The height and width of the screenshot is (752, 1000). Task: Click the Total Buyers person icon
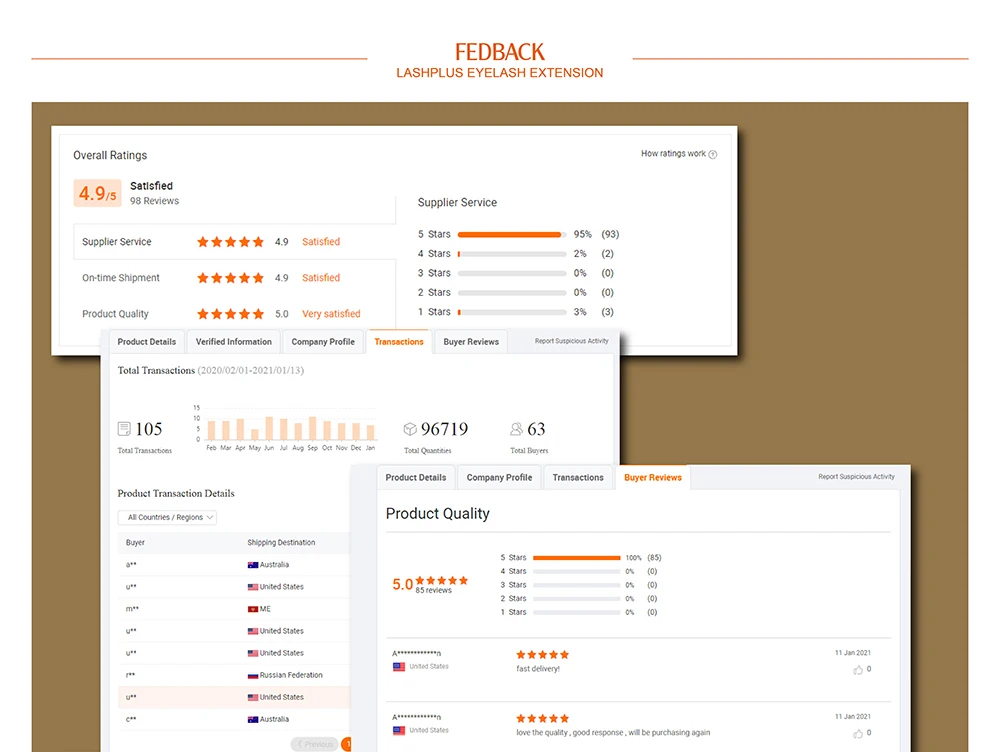(517, 429)
